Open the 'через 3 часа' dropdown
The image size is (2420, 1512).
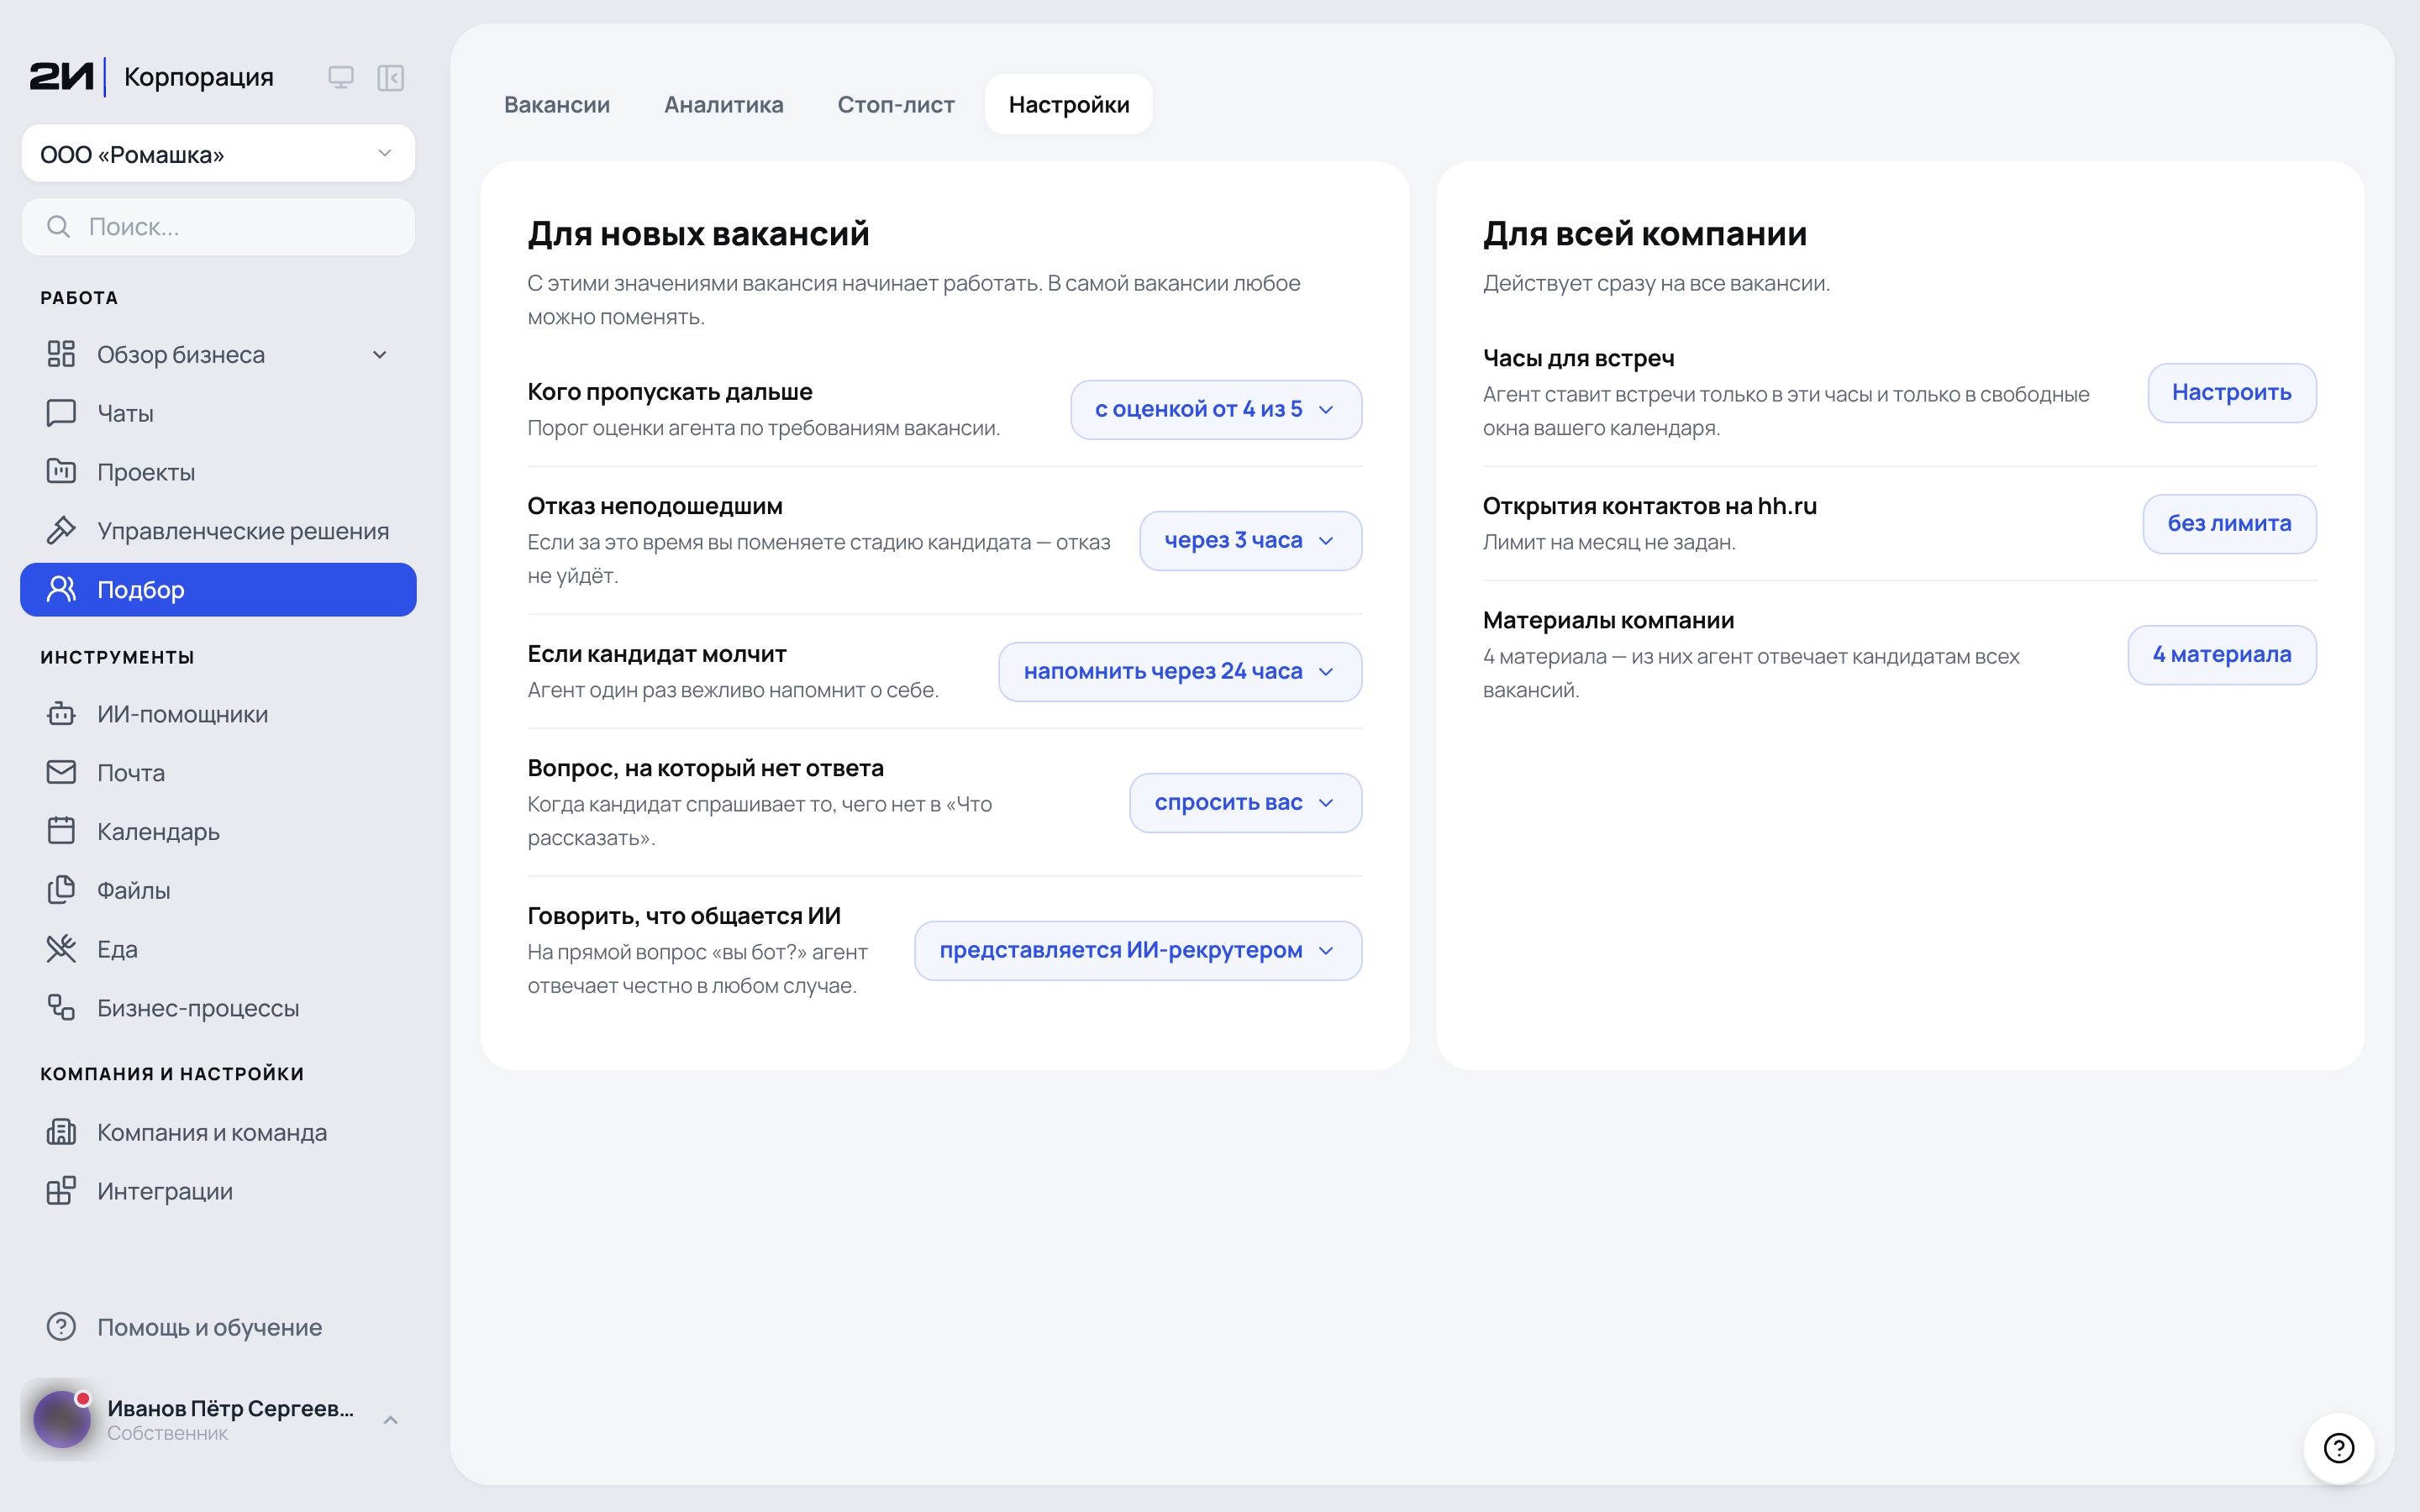(x=1250, y=540)
